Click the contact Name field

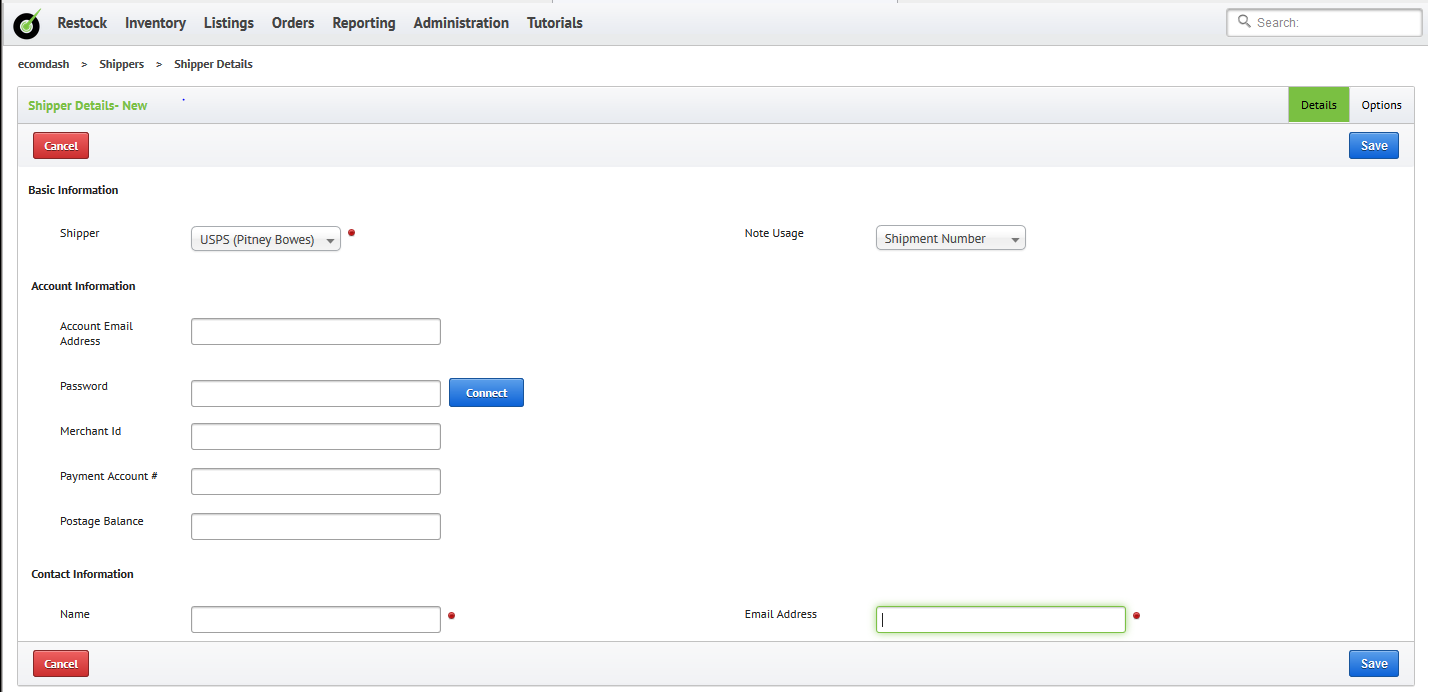pos(316,619)
